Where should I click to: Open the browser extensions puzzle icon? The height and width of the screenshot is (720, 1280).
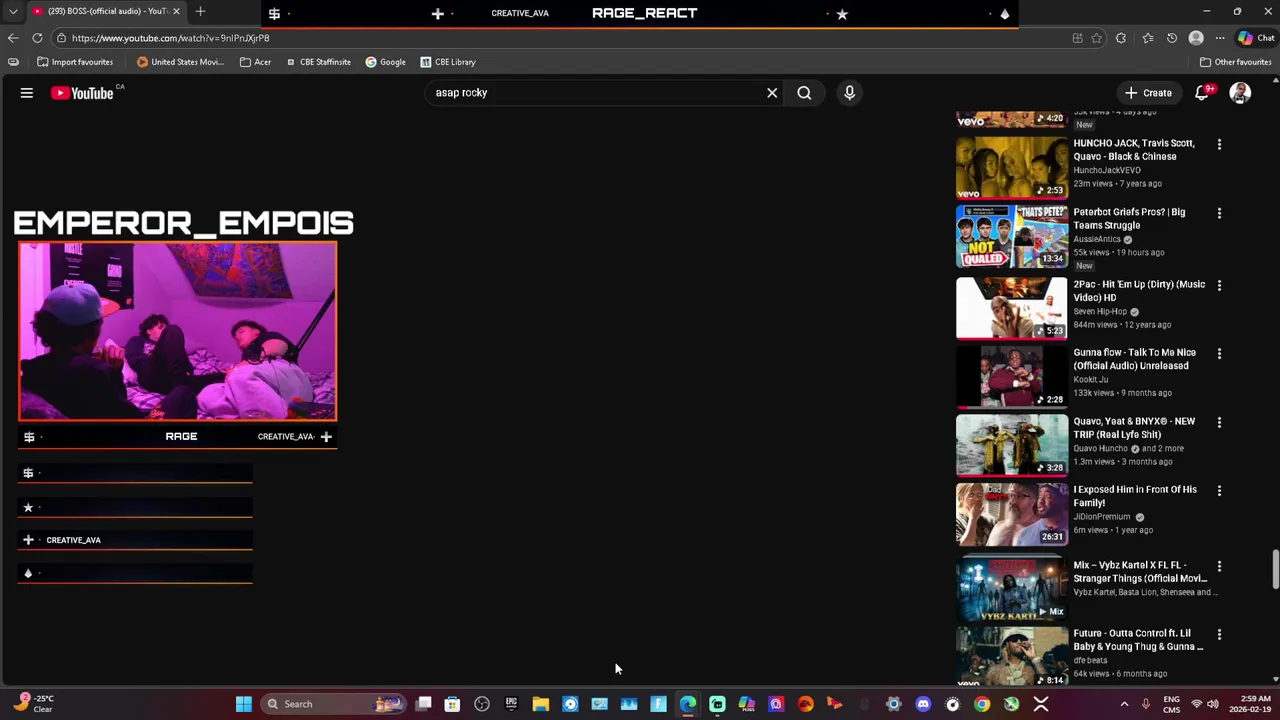pos(1121,38)
